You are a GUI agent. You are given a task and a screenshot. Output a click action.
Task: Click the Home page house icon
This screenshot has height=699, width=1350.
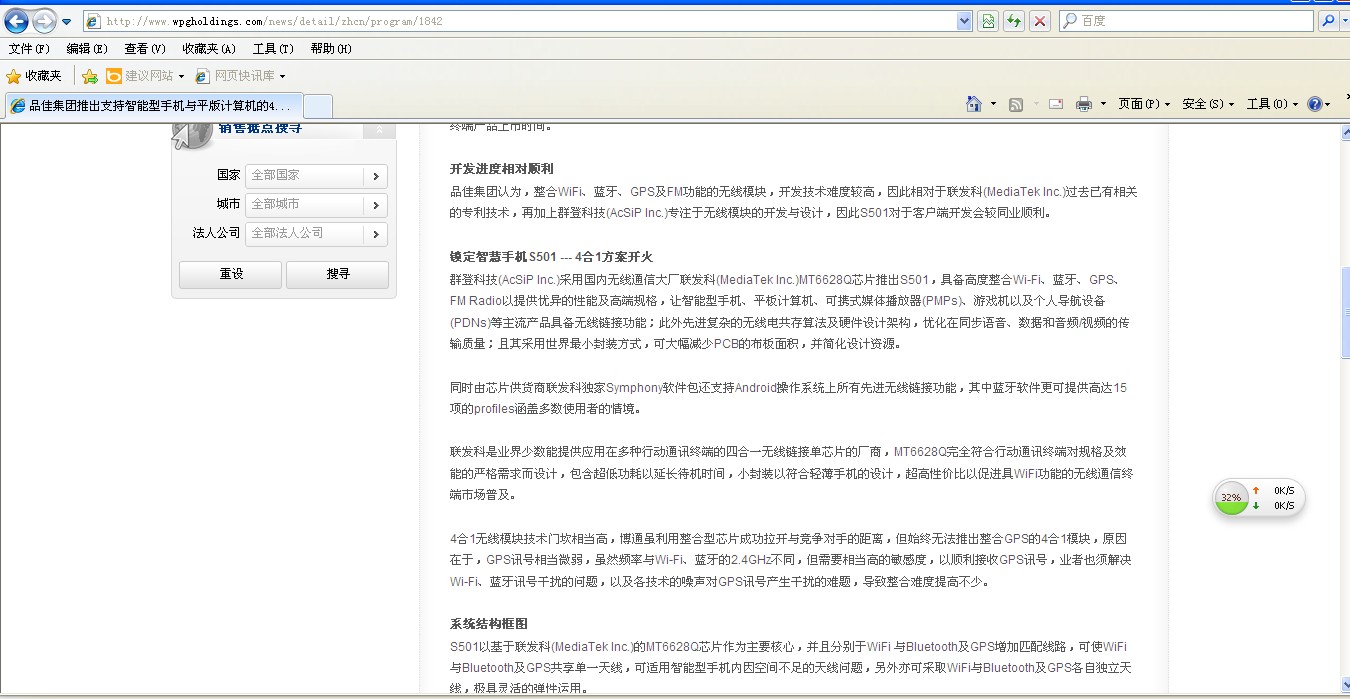tap(974, 104)
